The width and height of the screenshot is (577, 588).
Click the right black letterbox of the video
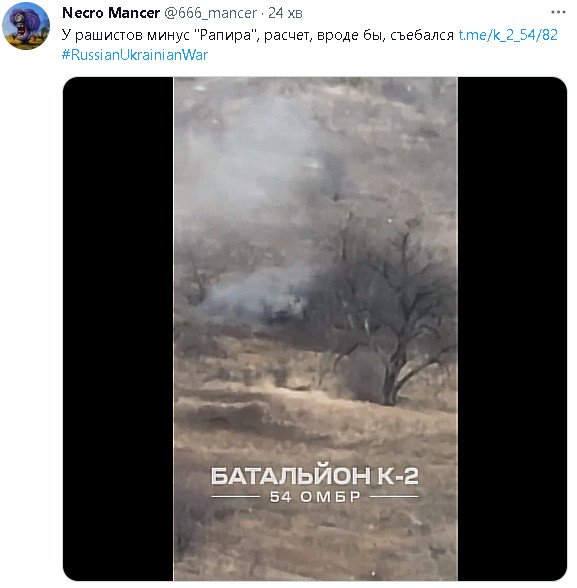coord(512,329)
